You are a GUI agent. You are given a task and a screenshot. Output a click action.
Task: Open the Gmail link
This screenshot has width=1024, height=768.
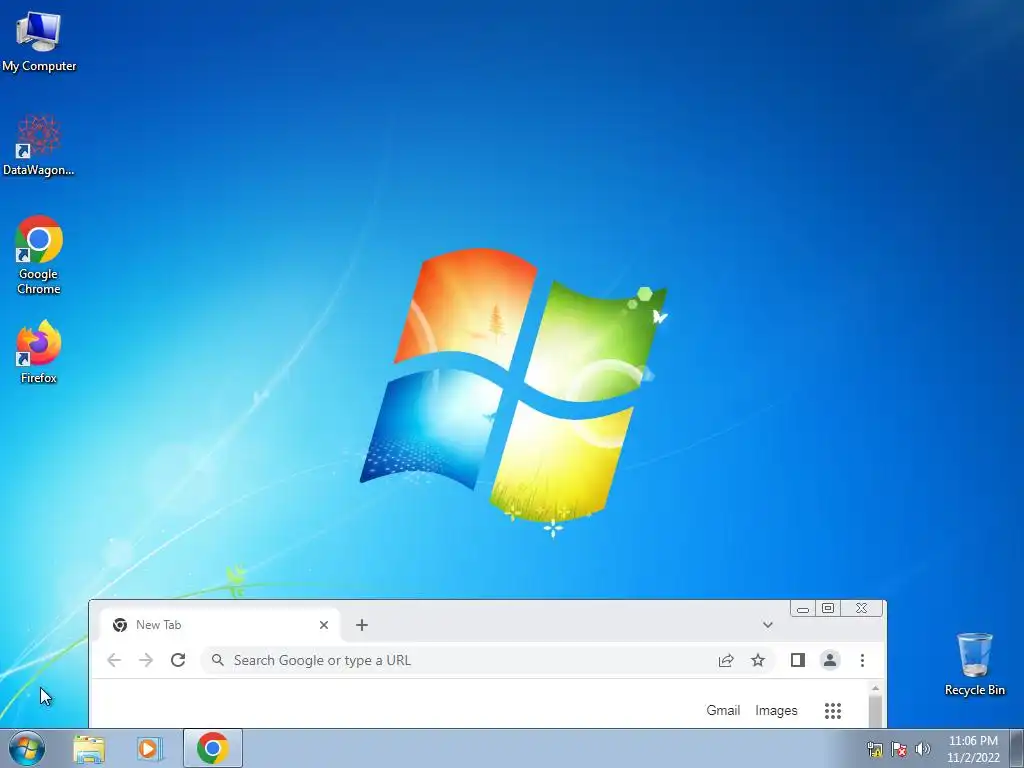tap(723, 710)
